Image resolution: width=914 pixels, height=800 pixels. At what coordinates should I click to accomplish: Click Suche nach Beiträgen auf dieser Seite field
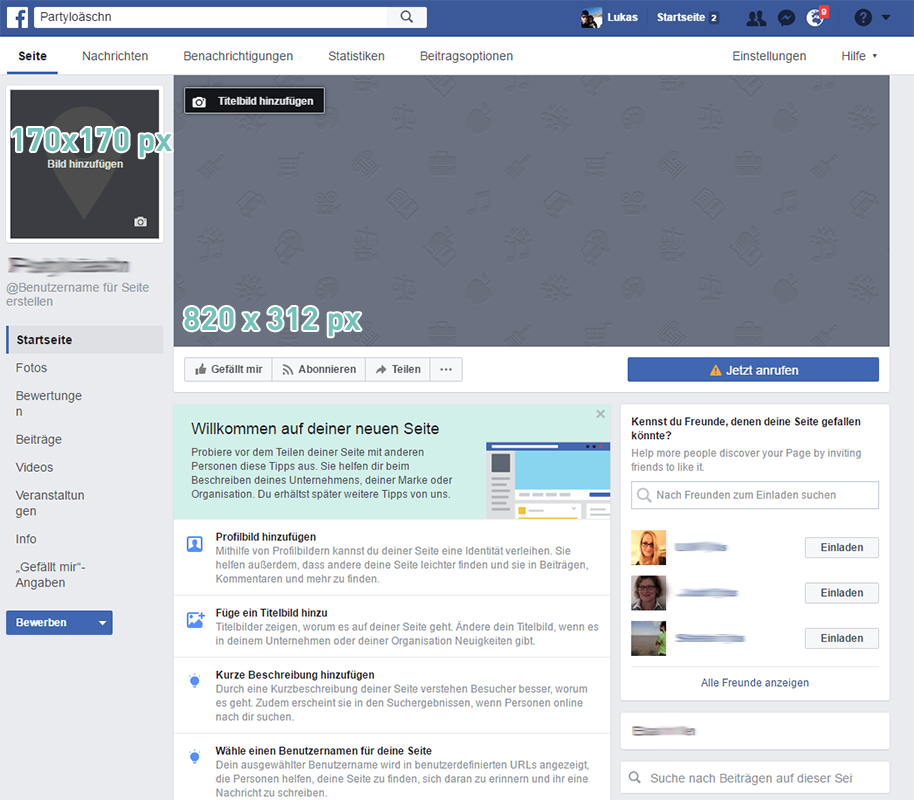[x=755, y=778]
